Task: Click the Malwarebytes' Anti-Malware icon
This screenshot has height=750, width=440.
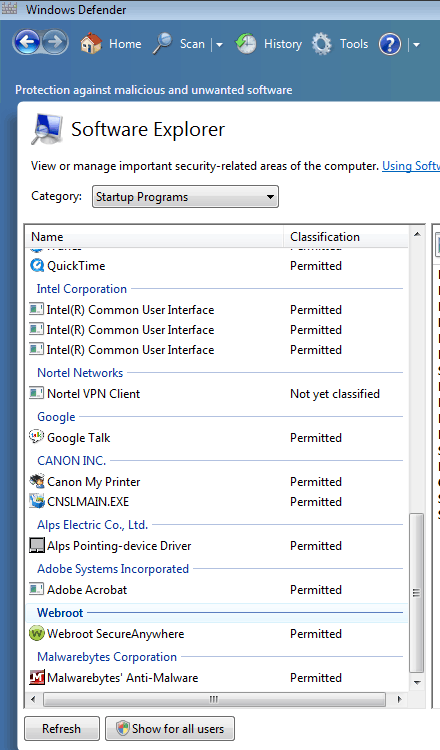Action: pyautogui.click(x=36, y=677)
